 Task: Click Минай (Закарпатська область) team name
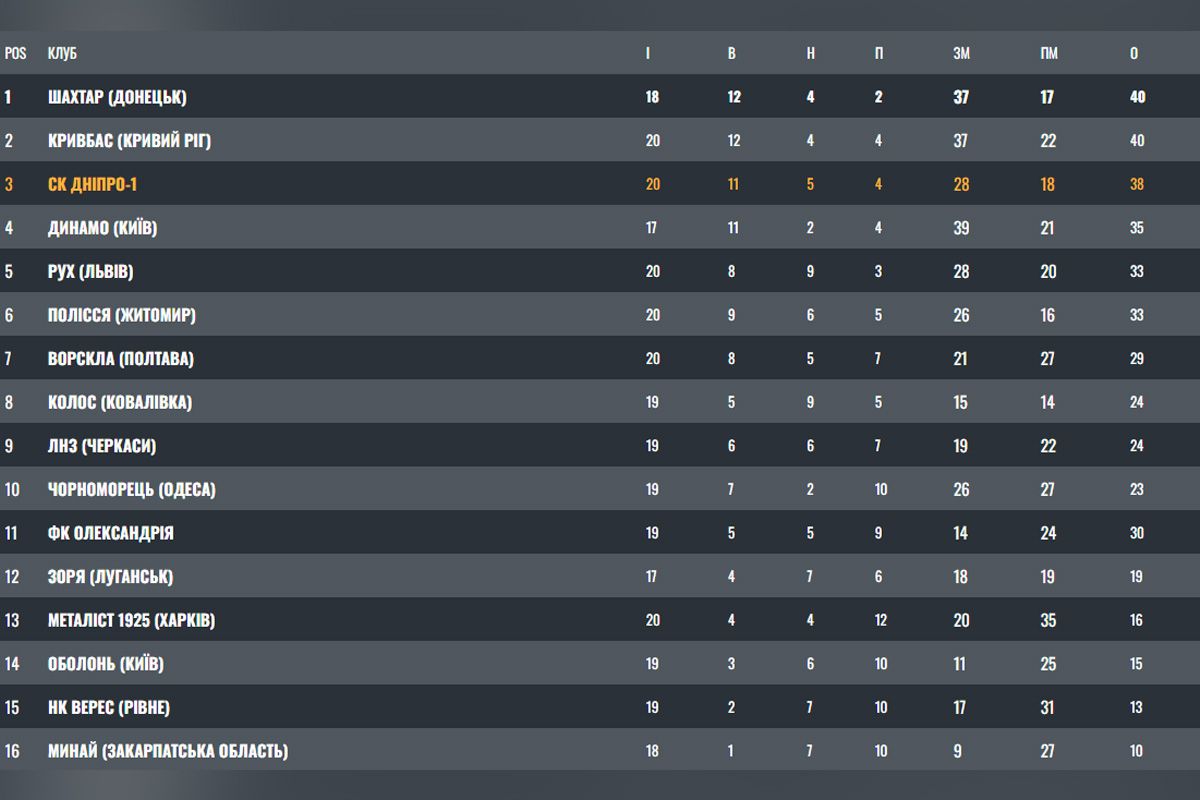(167, 751)
